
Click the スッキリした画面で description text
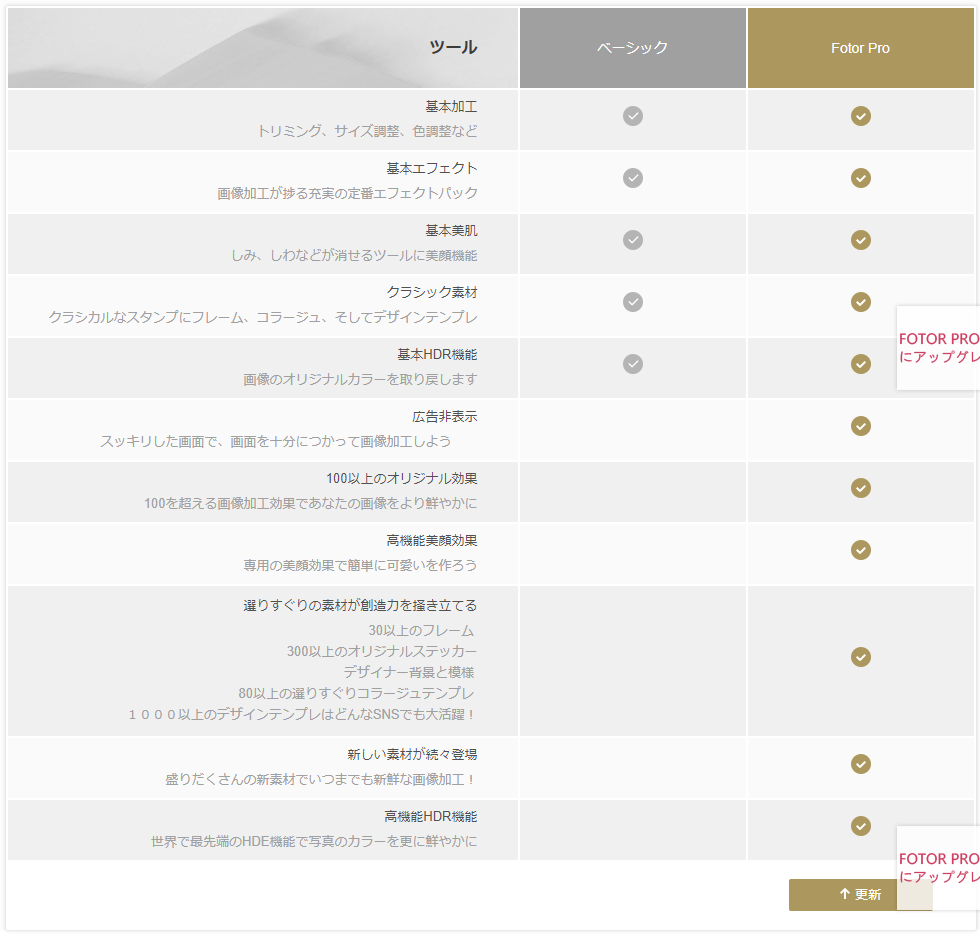276,441
